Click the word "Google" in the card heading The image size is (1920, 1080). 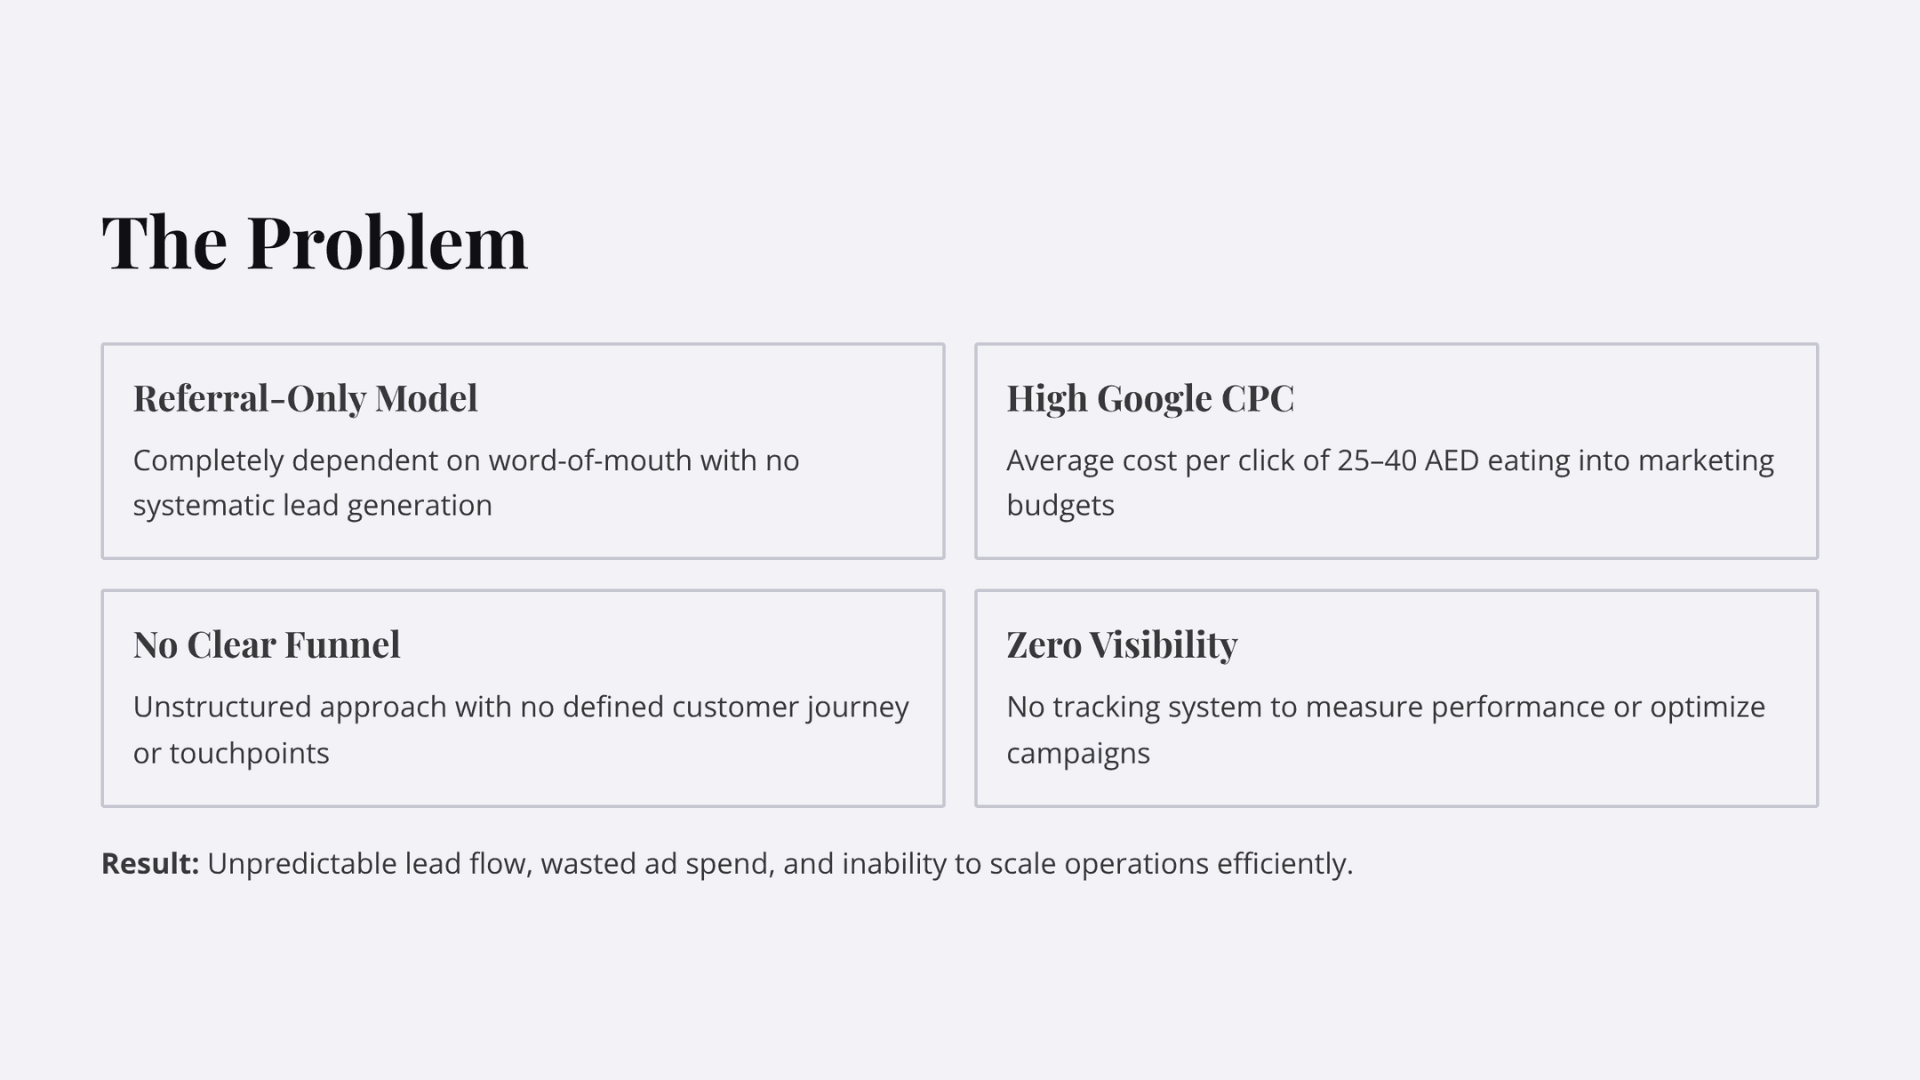point(1154,398)
